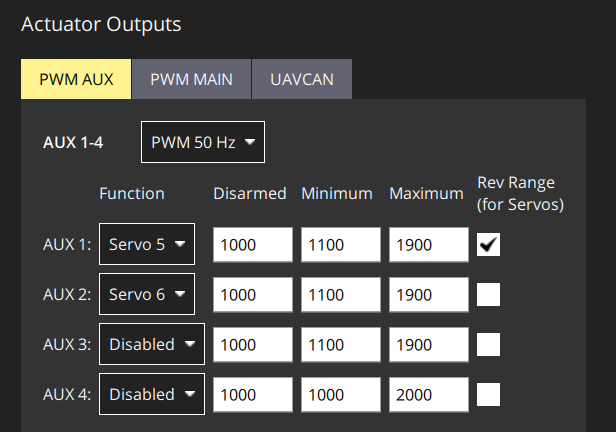The width and height of the screenshot is (616, 432).
Task: Select the AUX 4 Minimum input field
Action: tap(340, 394)
